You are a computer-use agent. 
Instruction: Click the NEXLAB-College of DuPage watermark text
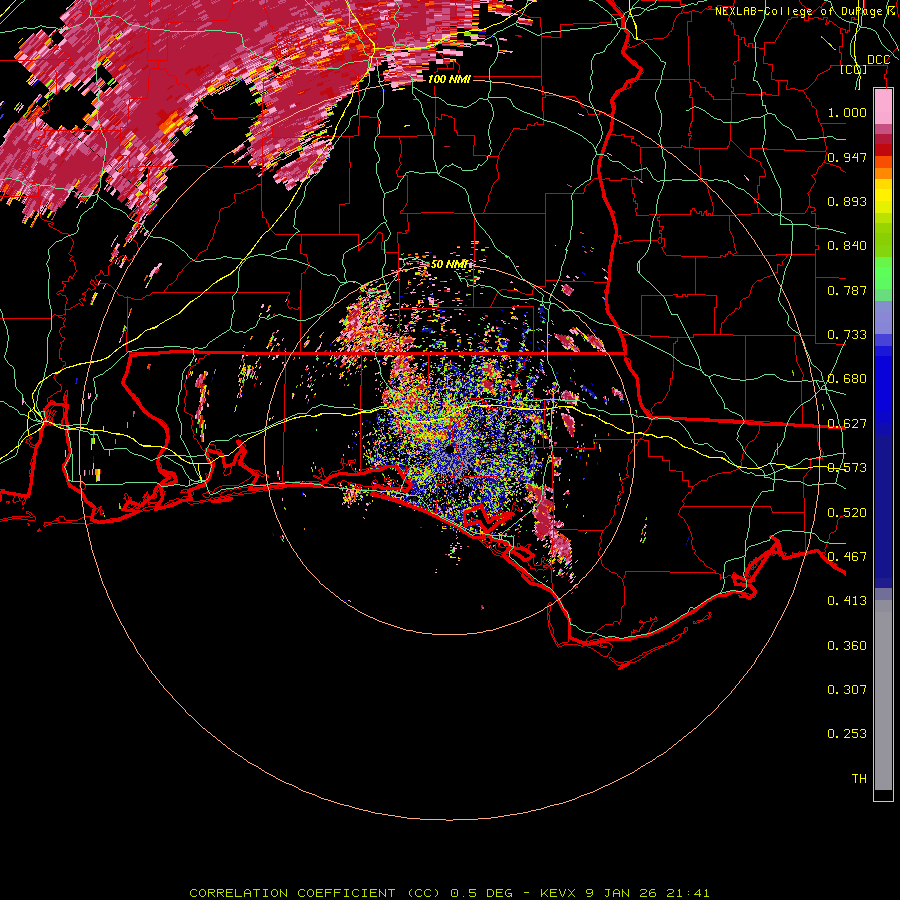click(807, 11)
